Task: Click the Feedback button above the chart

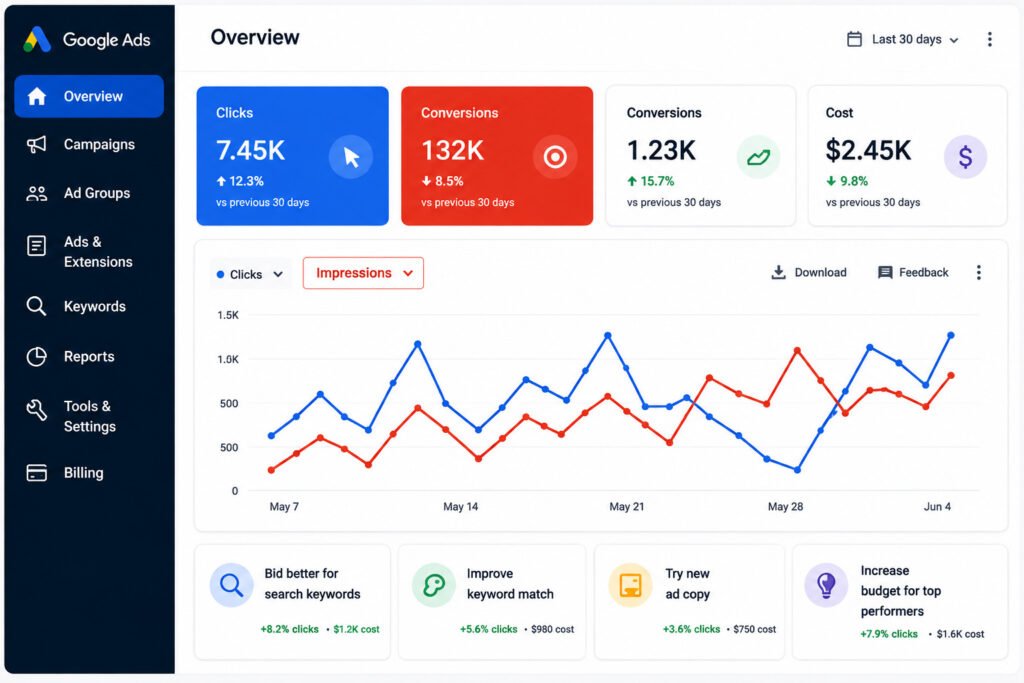Action: (x=913, y=272)
